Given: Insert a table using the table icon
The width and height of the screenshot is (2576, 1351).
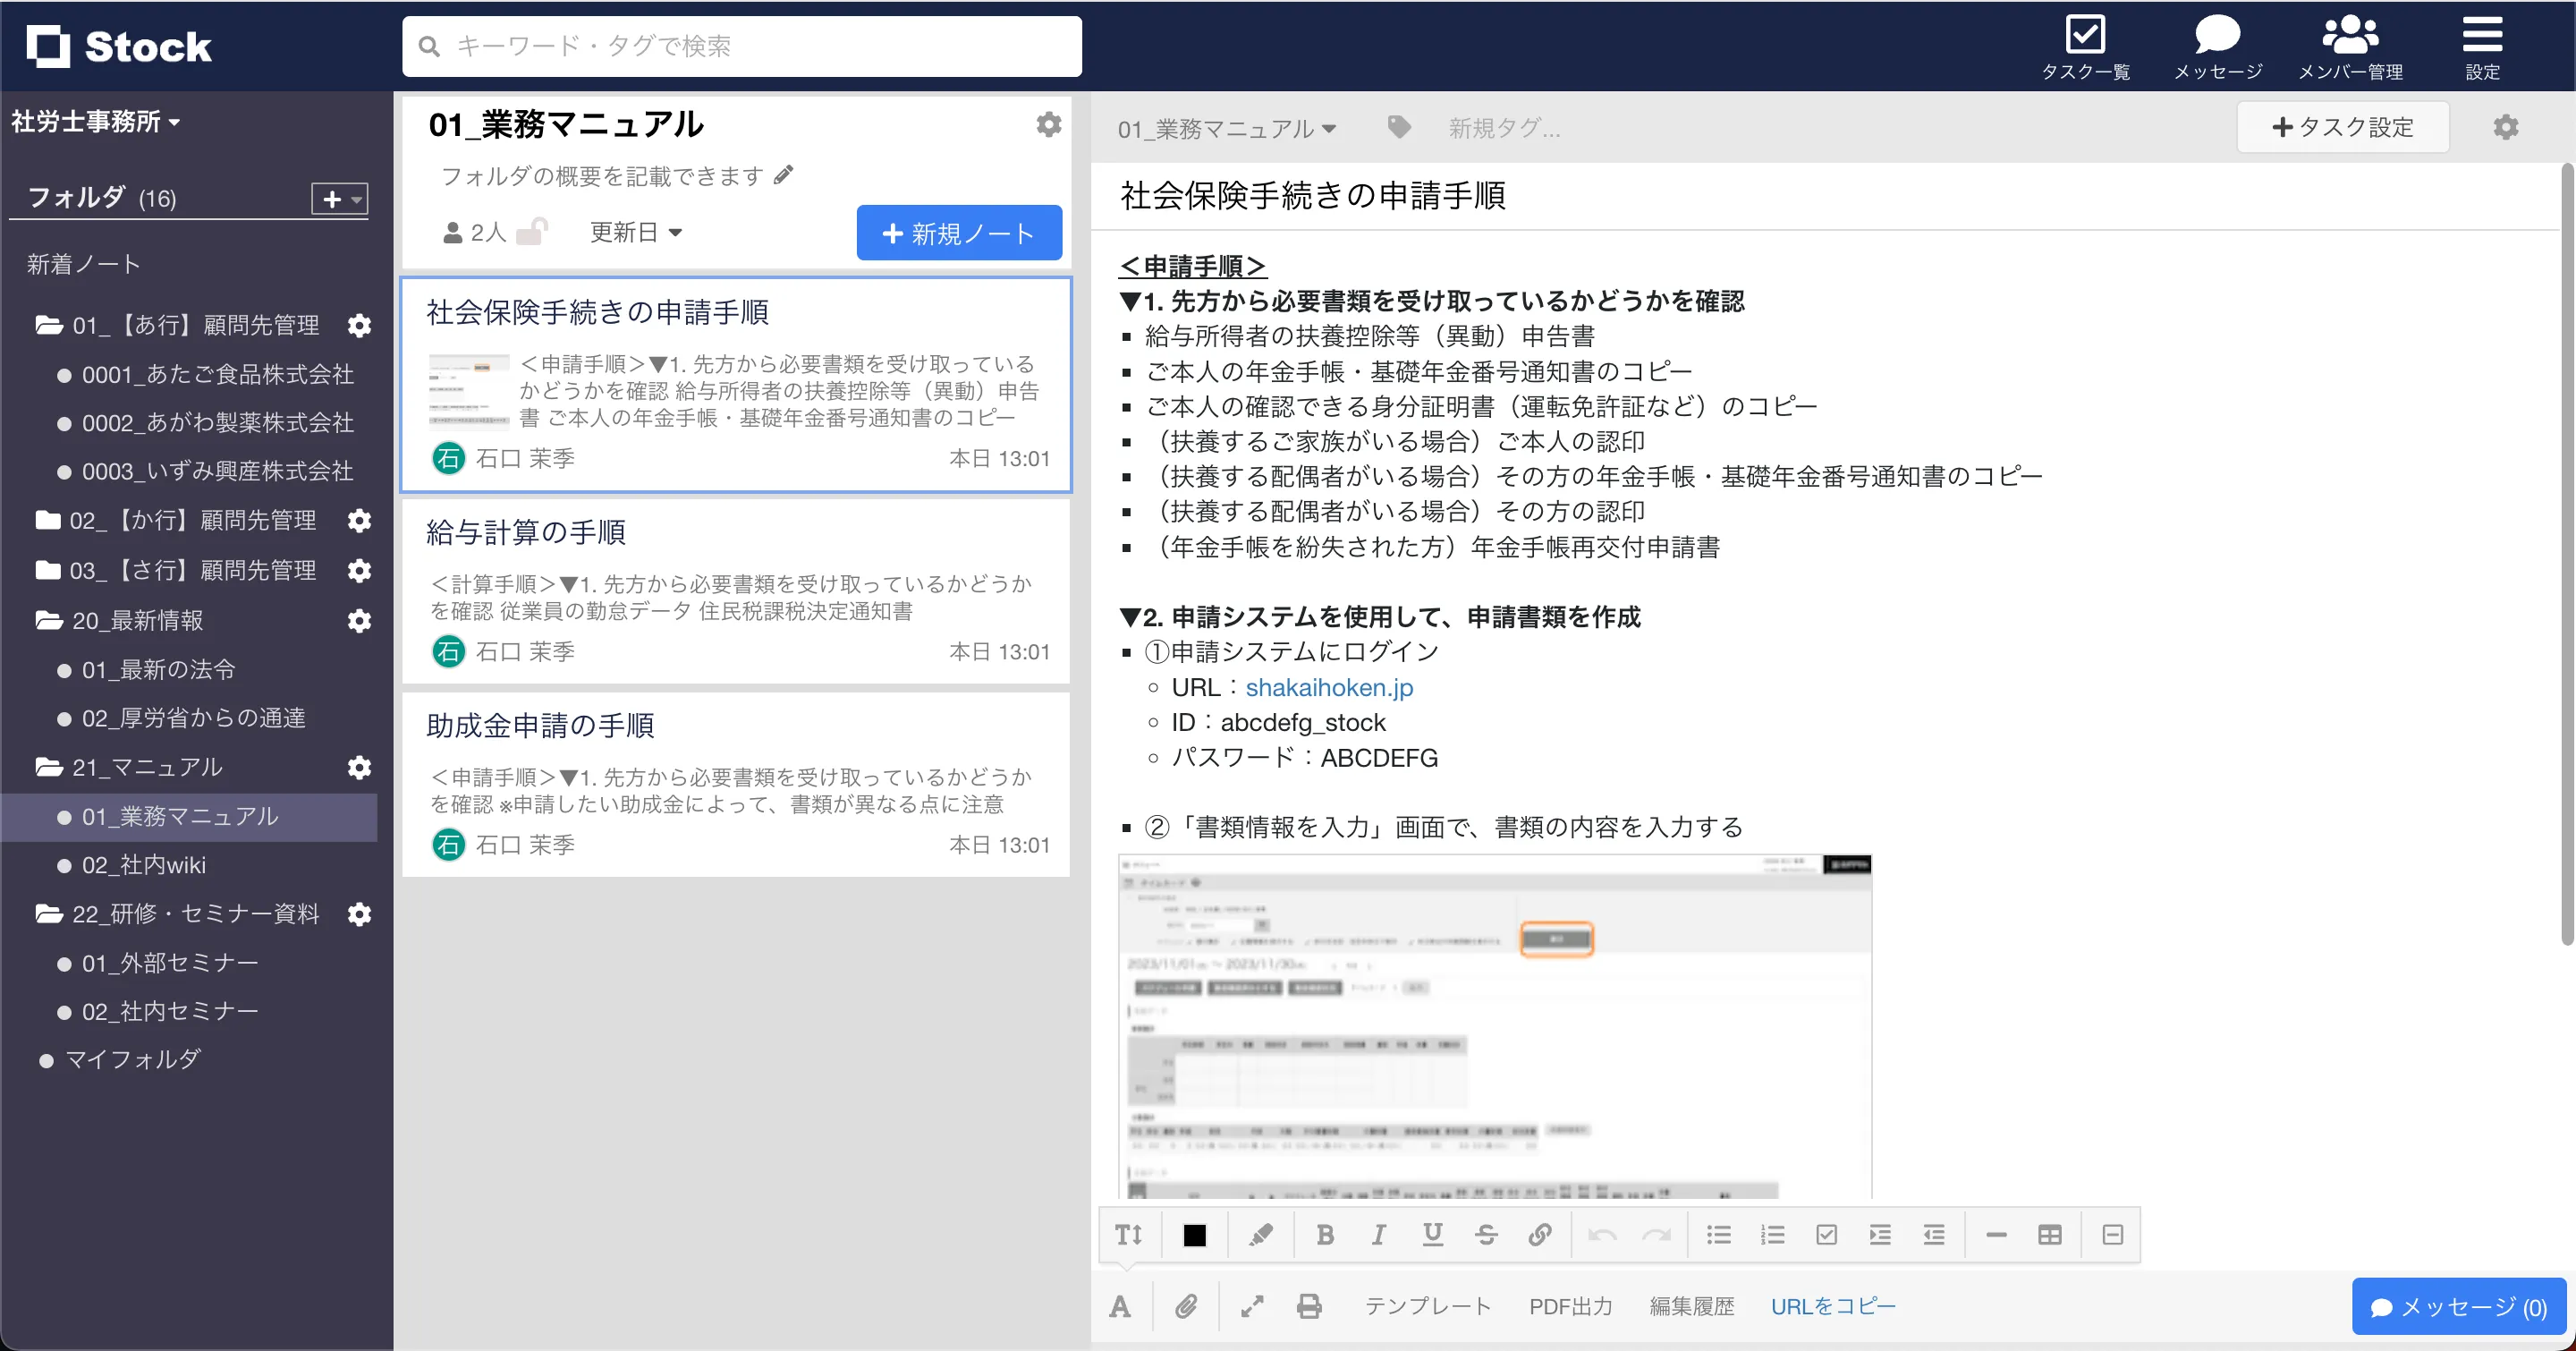Looking at the screenshot, I should pos(2049,1234).
